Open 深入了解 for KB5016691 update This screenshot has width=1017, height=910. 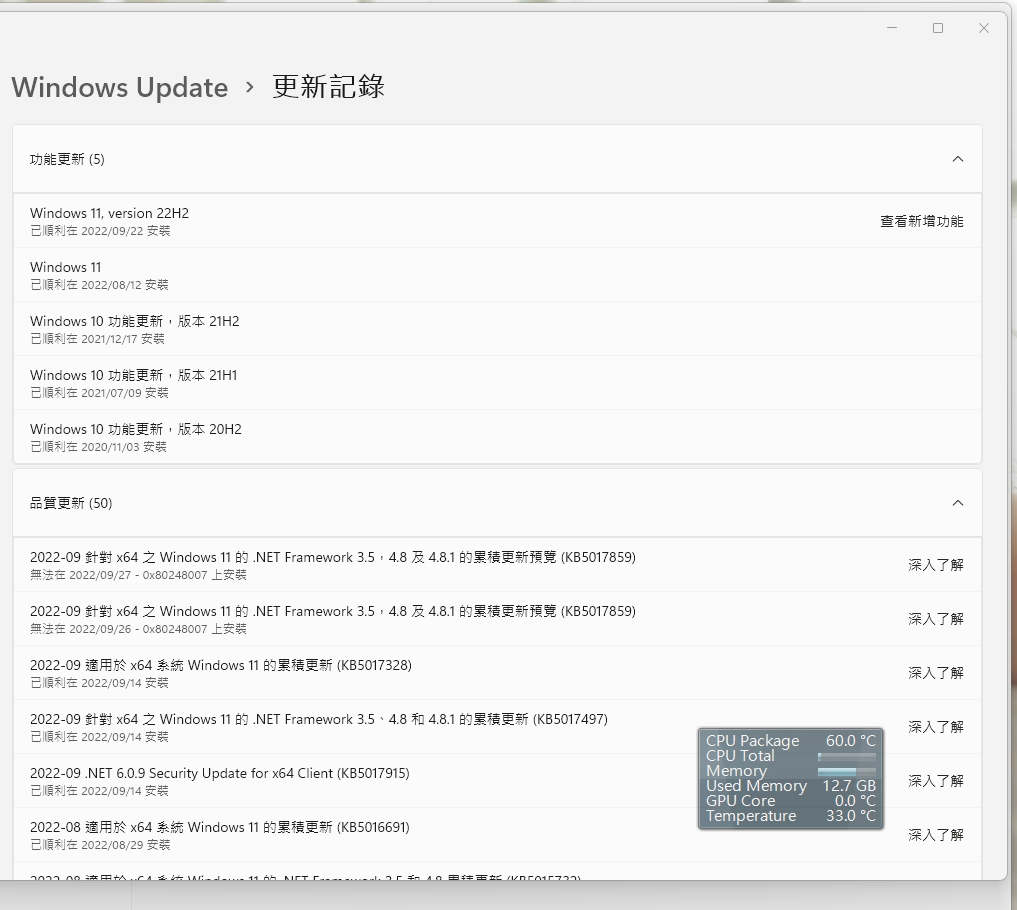935,835
